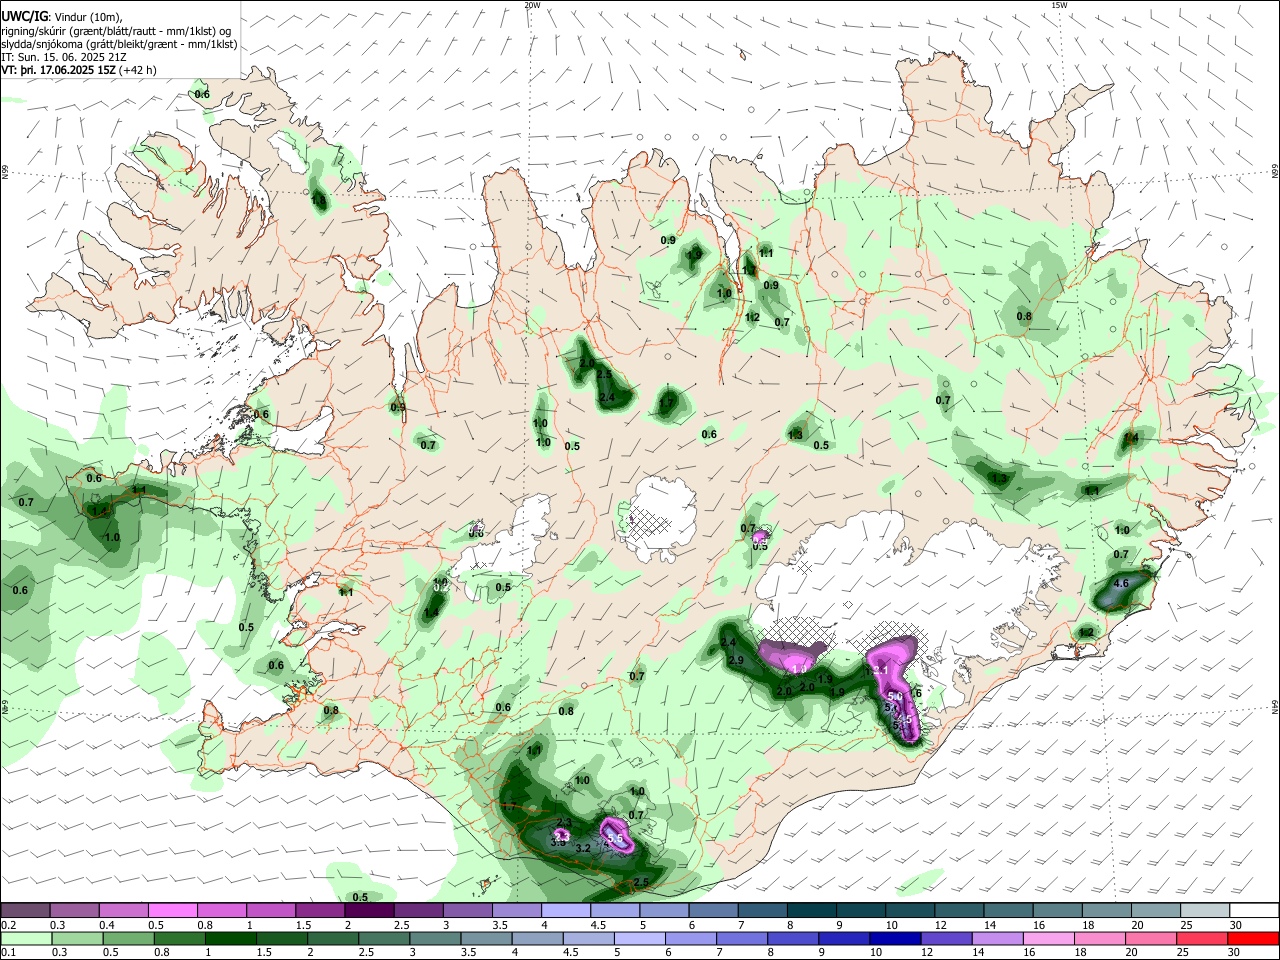Viewport: 1280px width, 960px height.
Task: Click orchid swatch between 0.4 and 0.5, top row
Action: [124, 910]
